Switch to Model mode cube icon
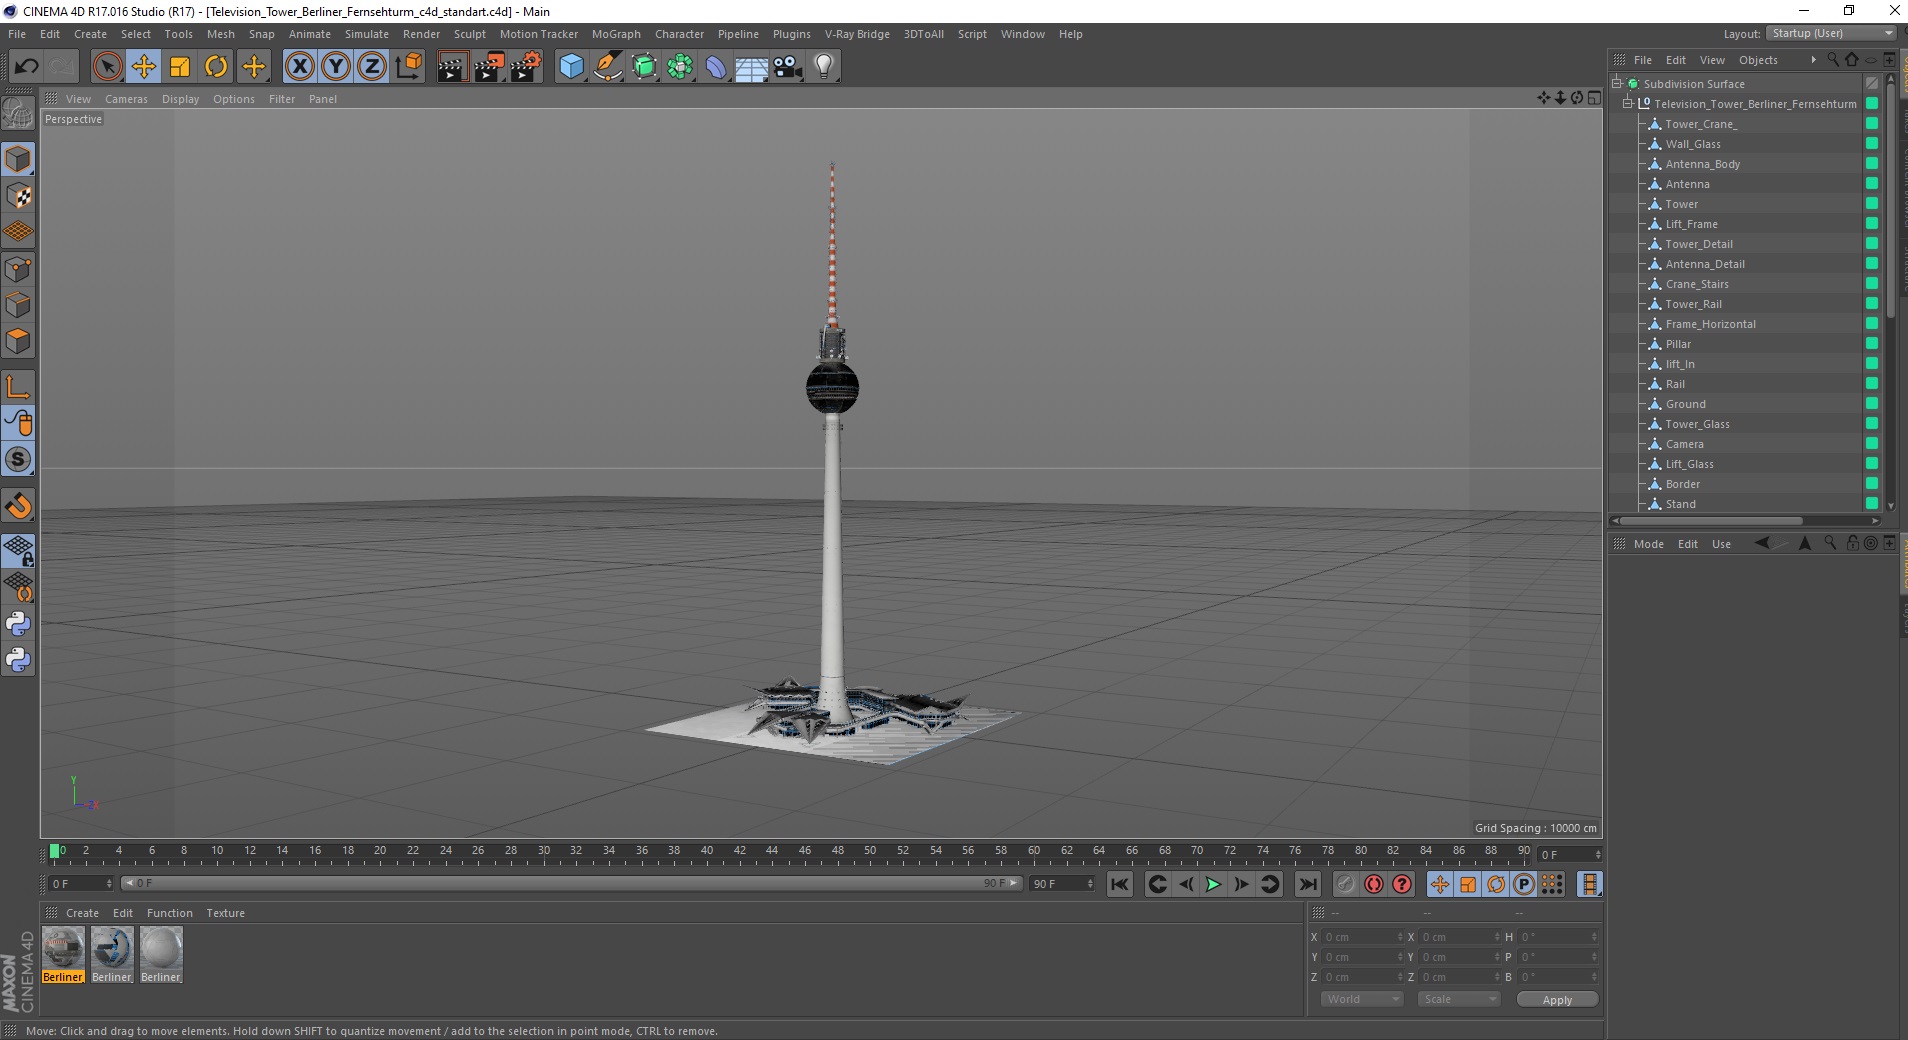 click(x=19, y=160)
